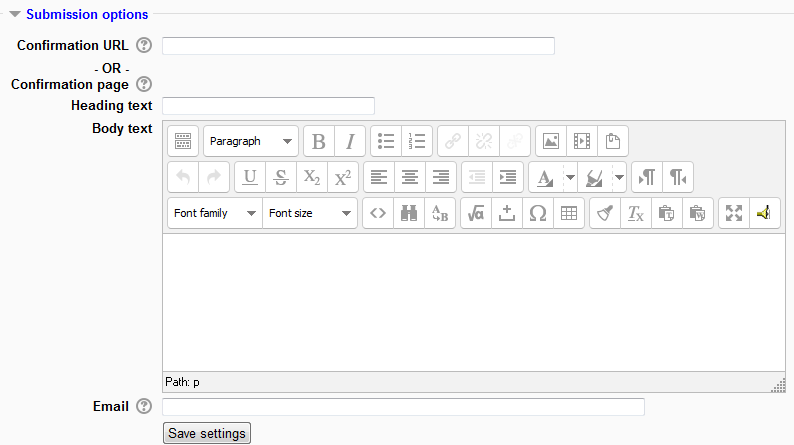
Task: Toggle fullscreen editor mode
Action: coord(734,213)
